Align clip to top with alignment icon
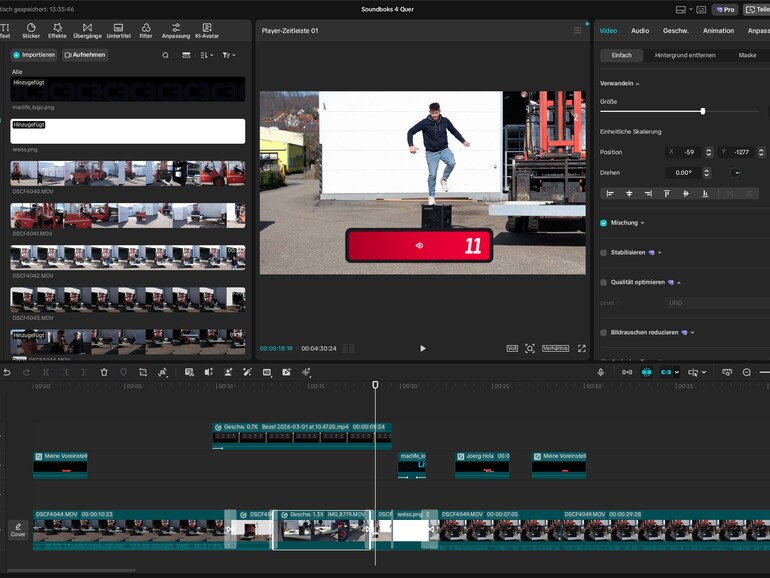The height and width of the screenshot is (578, 770). 667,193
